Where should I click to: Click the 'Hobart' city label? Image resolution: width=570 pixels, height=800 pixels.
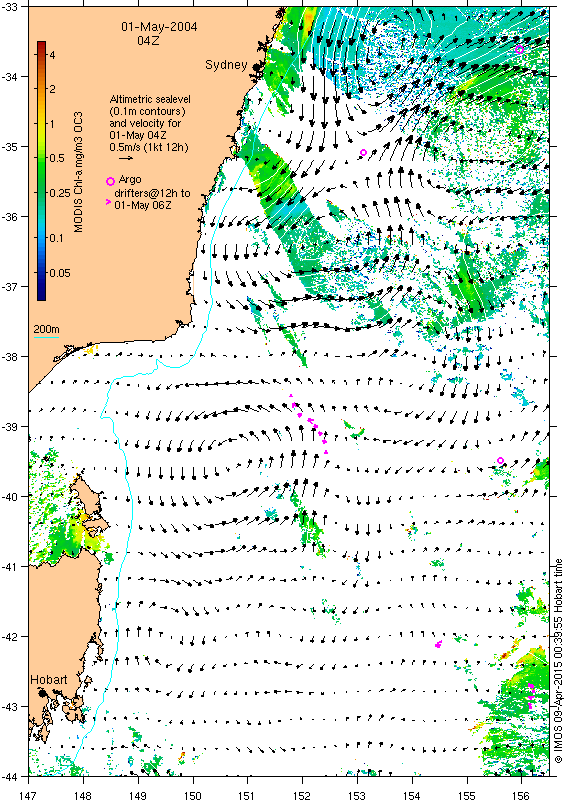(48, 680)
